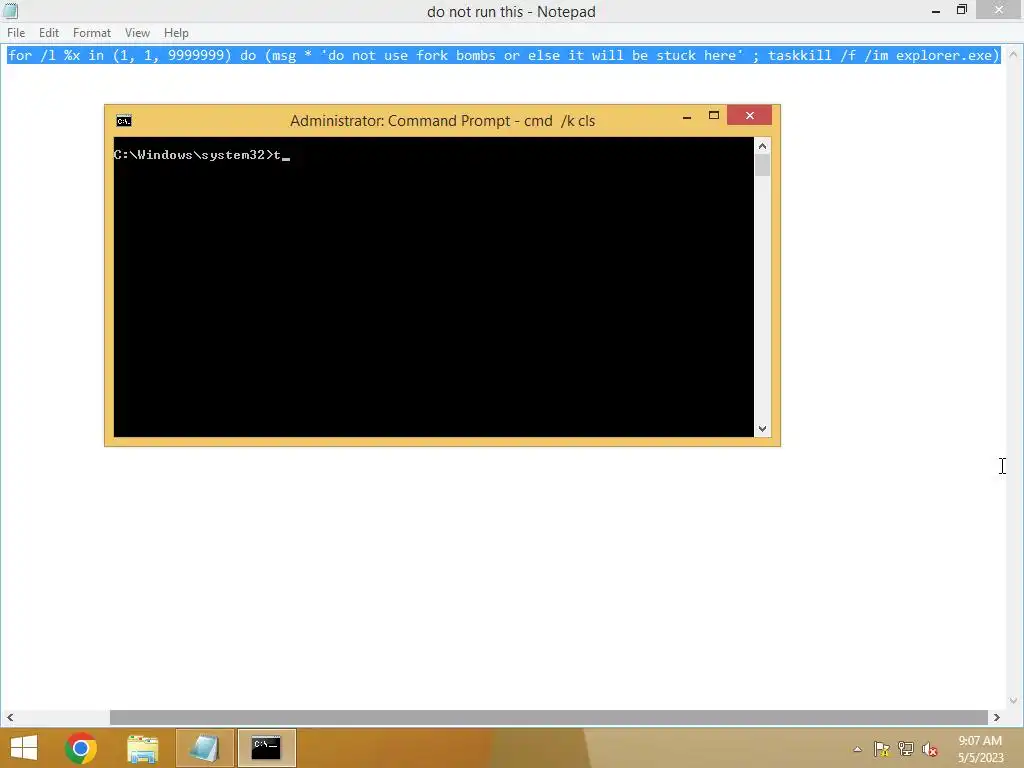Minimize the Notepad window
The image size is (1024, 768).
tap(936, 10)
